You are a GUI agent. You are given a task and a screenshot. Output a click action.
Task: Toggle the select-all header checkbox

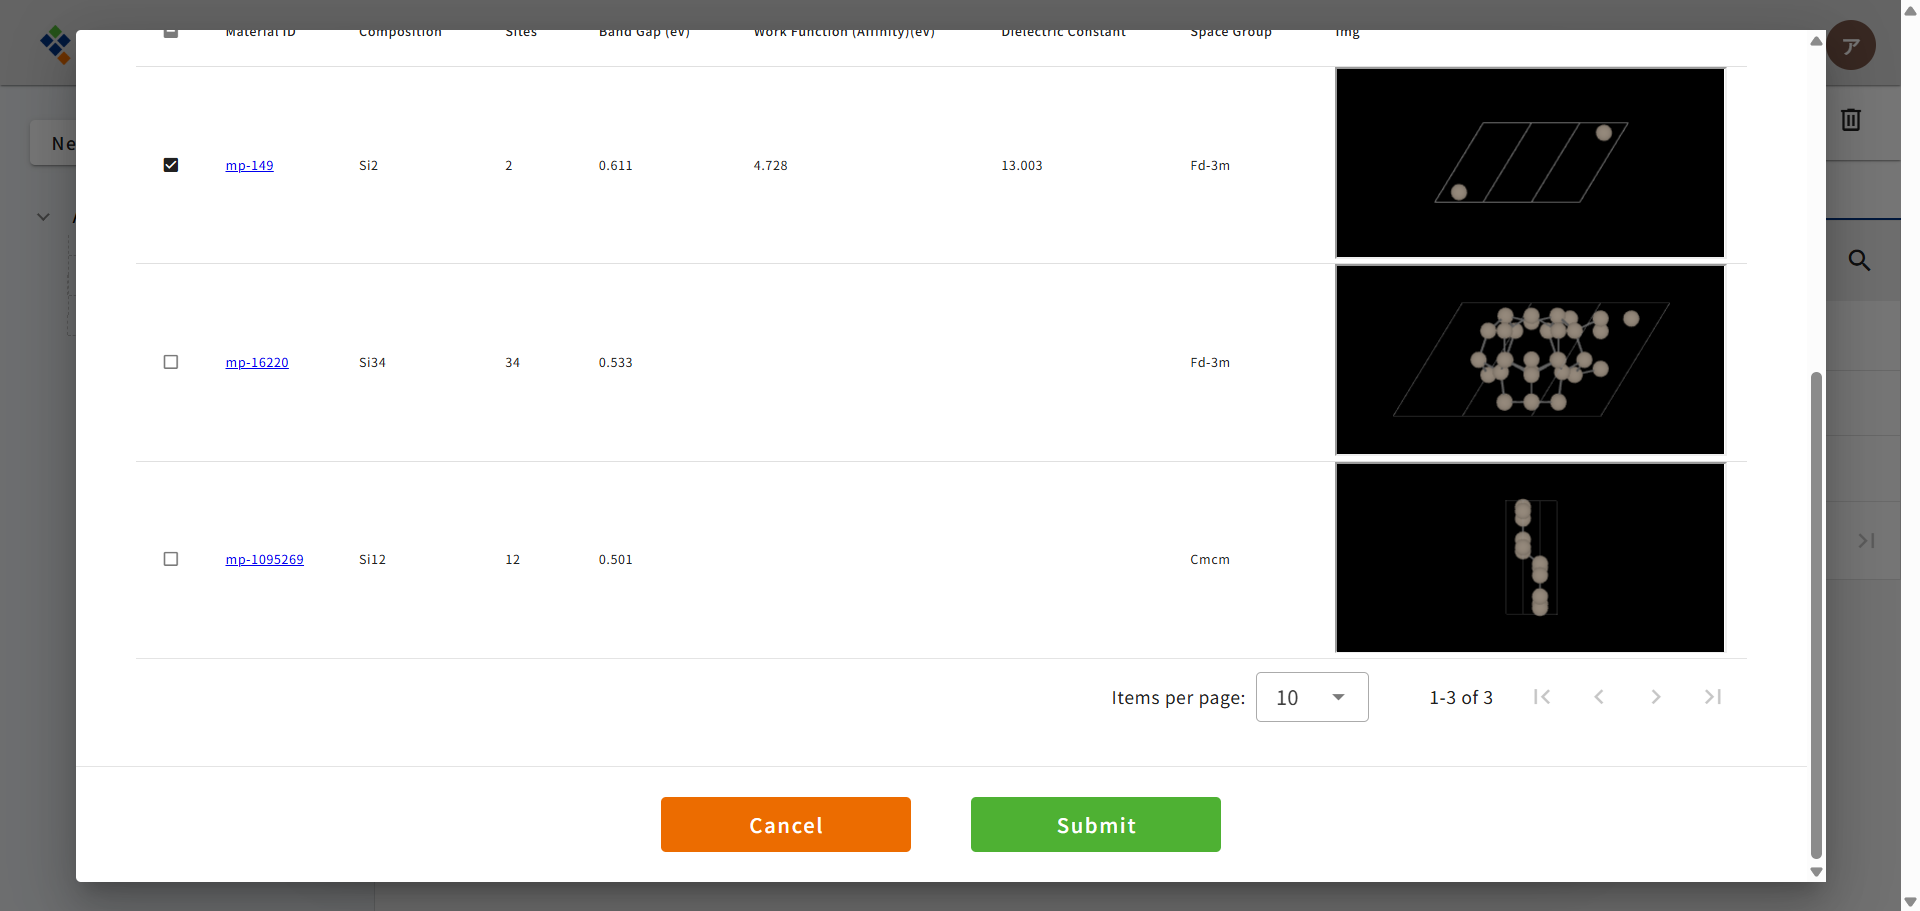point(171,34)
